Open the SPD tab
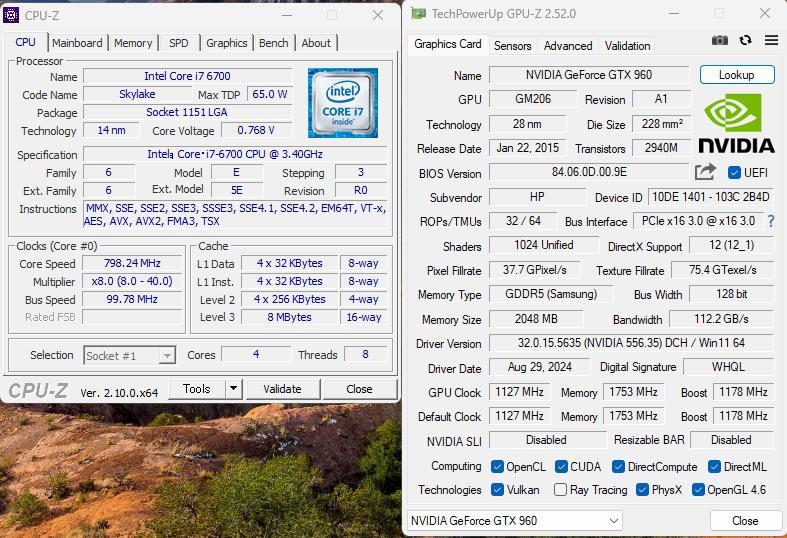This screenshot has height=538, width=787. coord(179,43)
